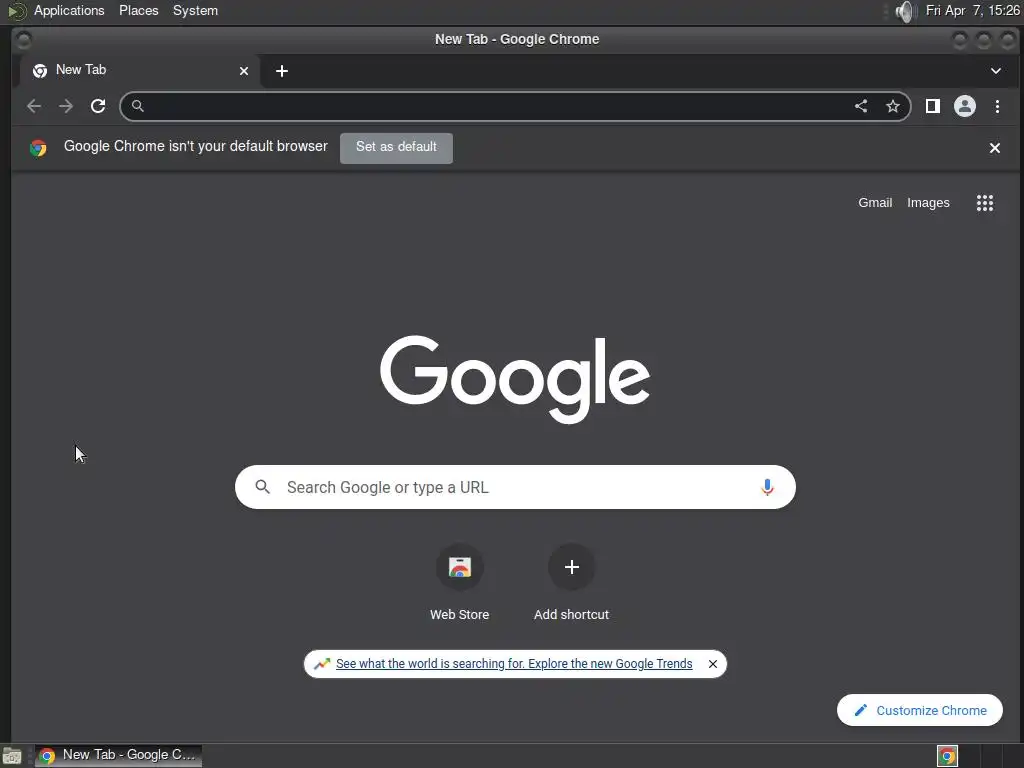
Task: Click the show desktop icon in bottom panel
Action: tap(12, 756)
